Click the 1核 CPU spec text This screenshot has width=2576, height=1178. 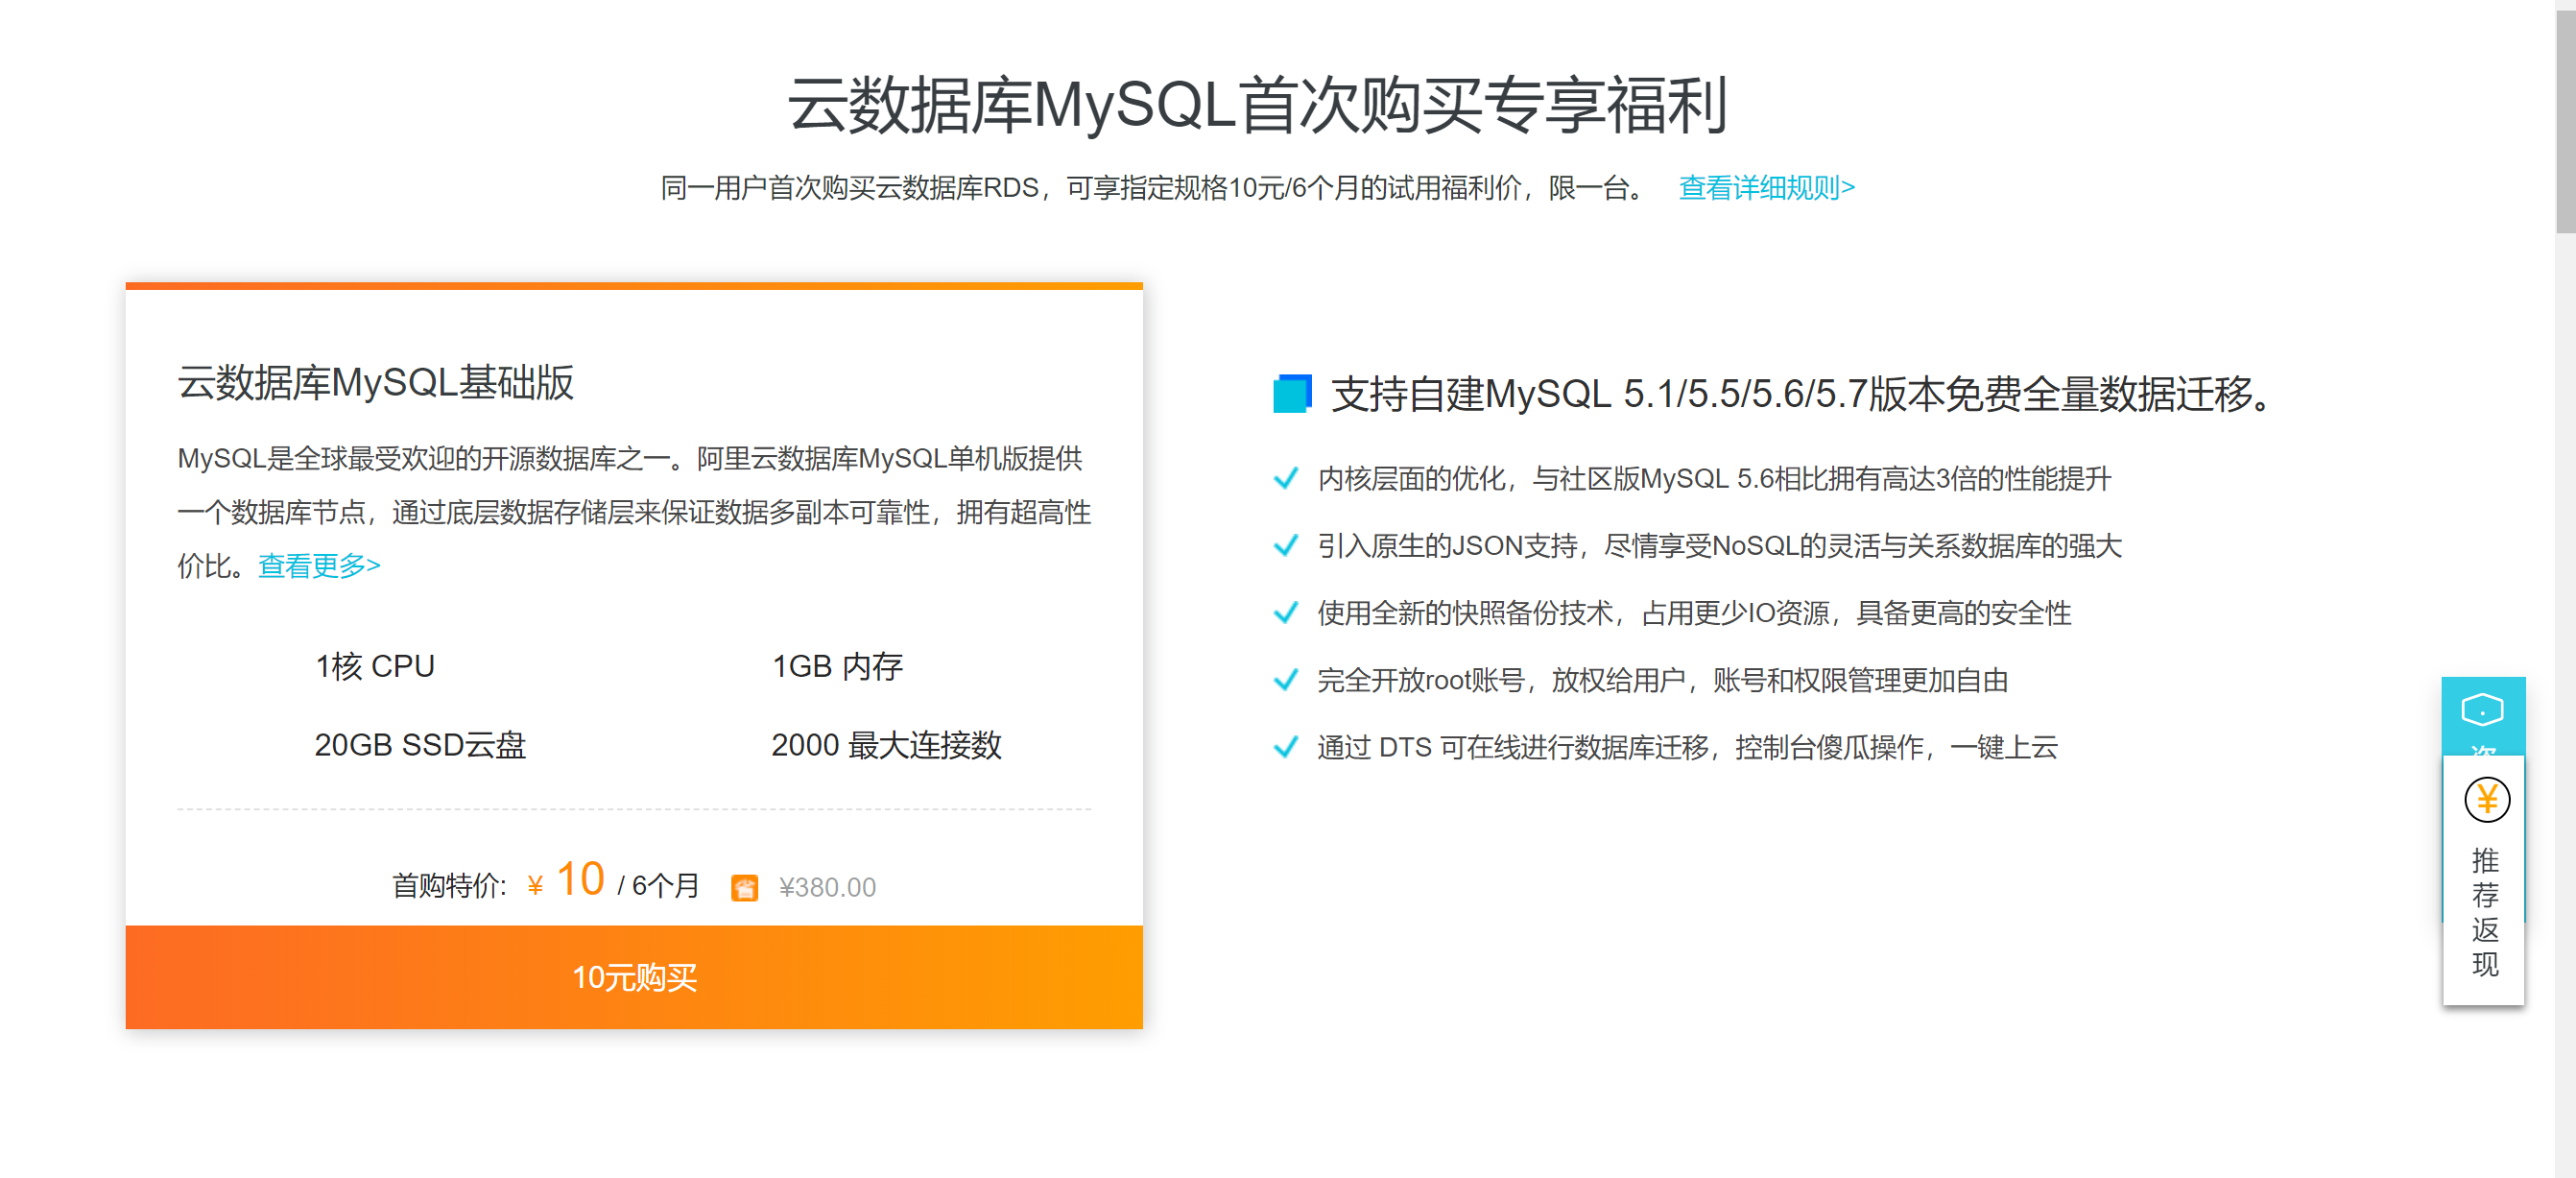[375, 666]
